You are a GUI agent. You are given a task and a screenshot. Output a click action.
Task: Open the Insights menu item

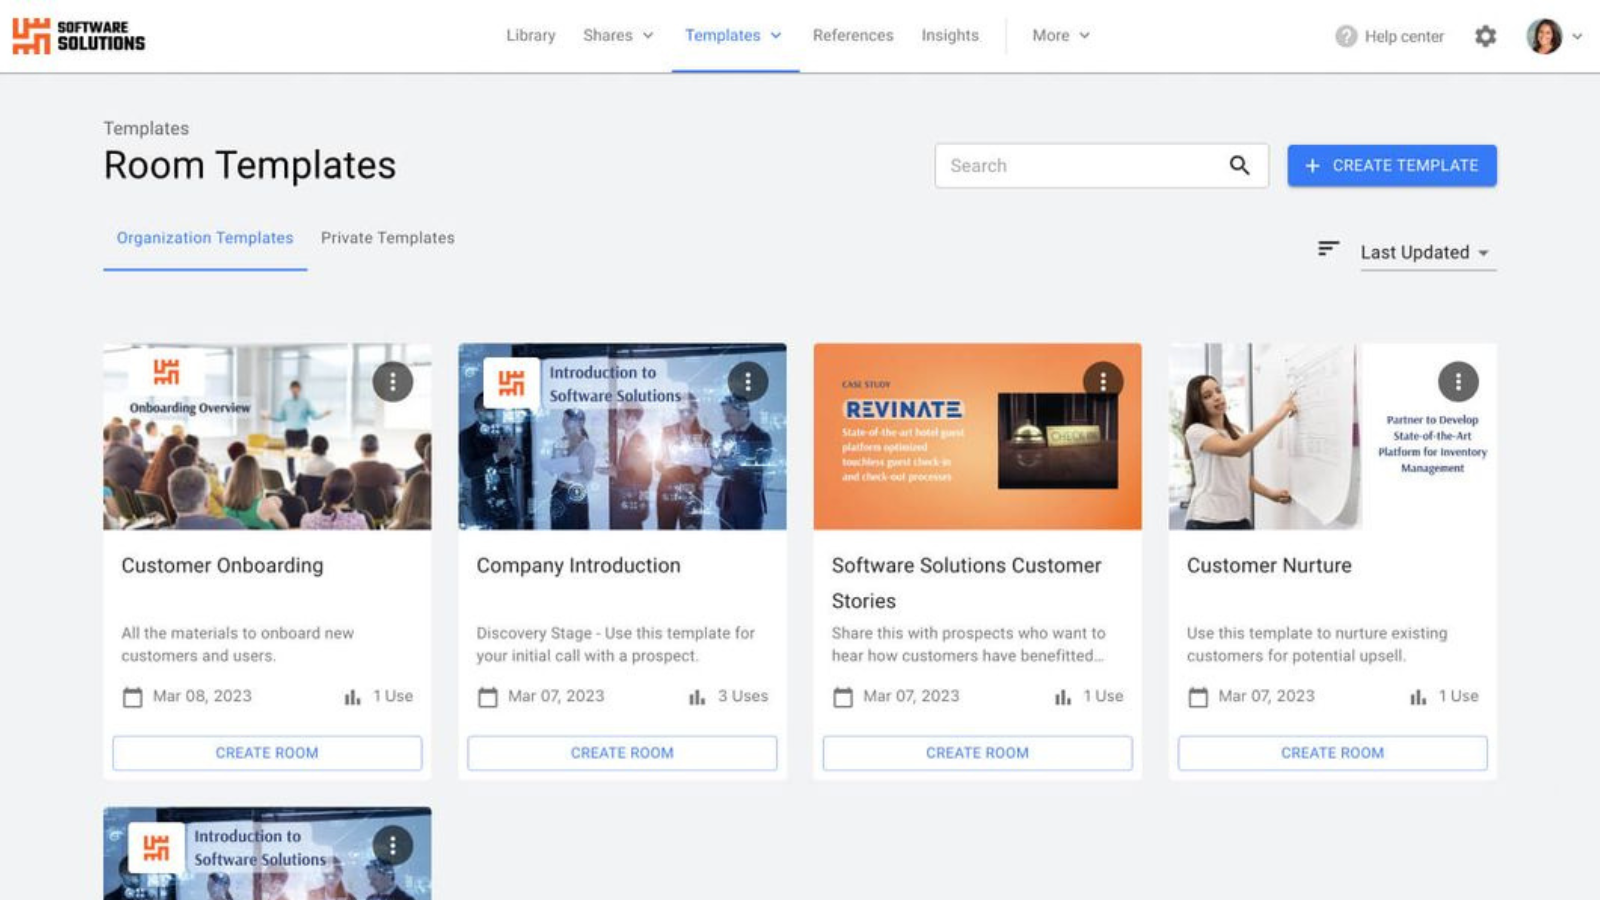pyautogui.click(x=949, y=35)
